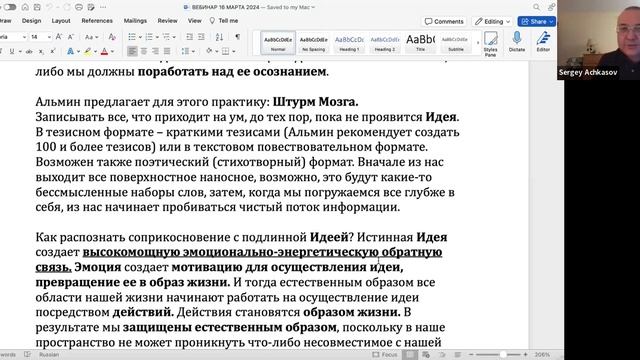This screenshot has width=640, height=360.
Task: Click the zoom in plus icon
Action: (x=525, y=355)
